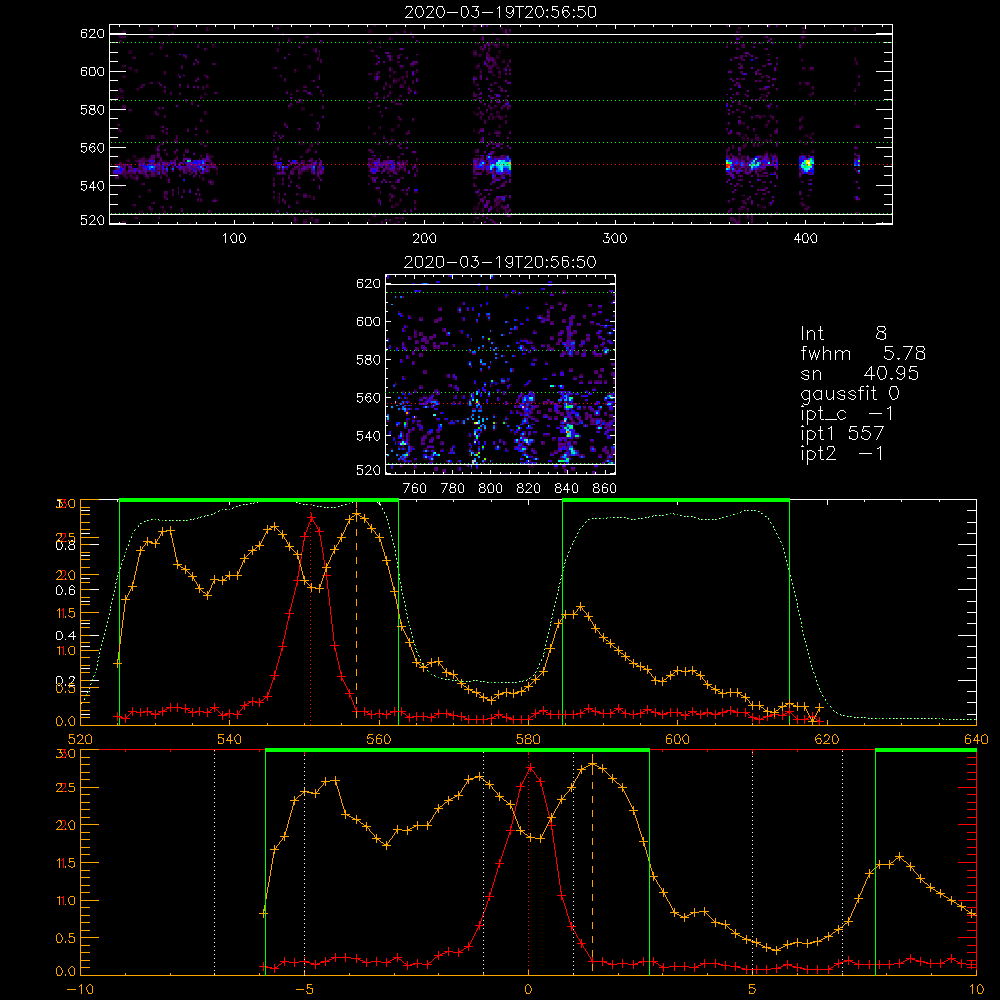The width and height of the screenshot is (1000, 1000).
Task: Click the -10 label on the bottom plot axis
Action: [x=80, y=990]
